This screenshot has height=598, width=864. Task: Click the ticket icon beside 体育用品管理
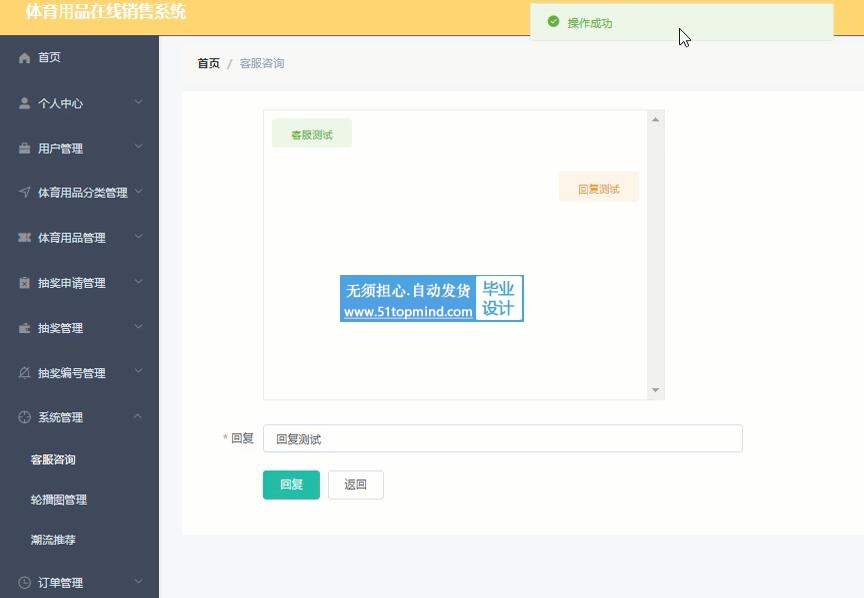[24, 238]
